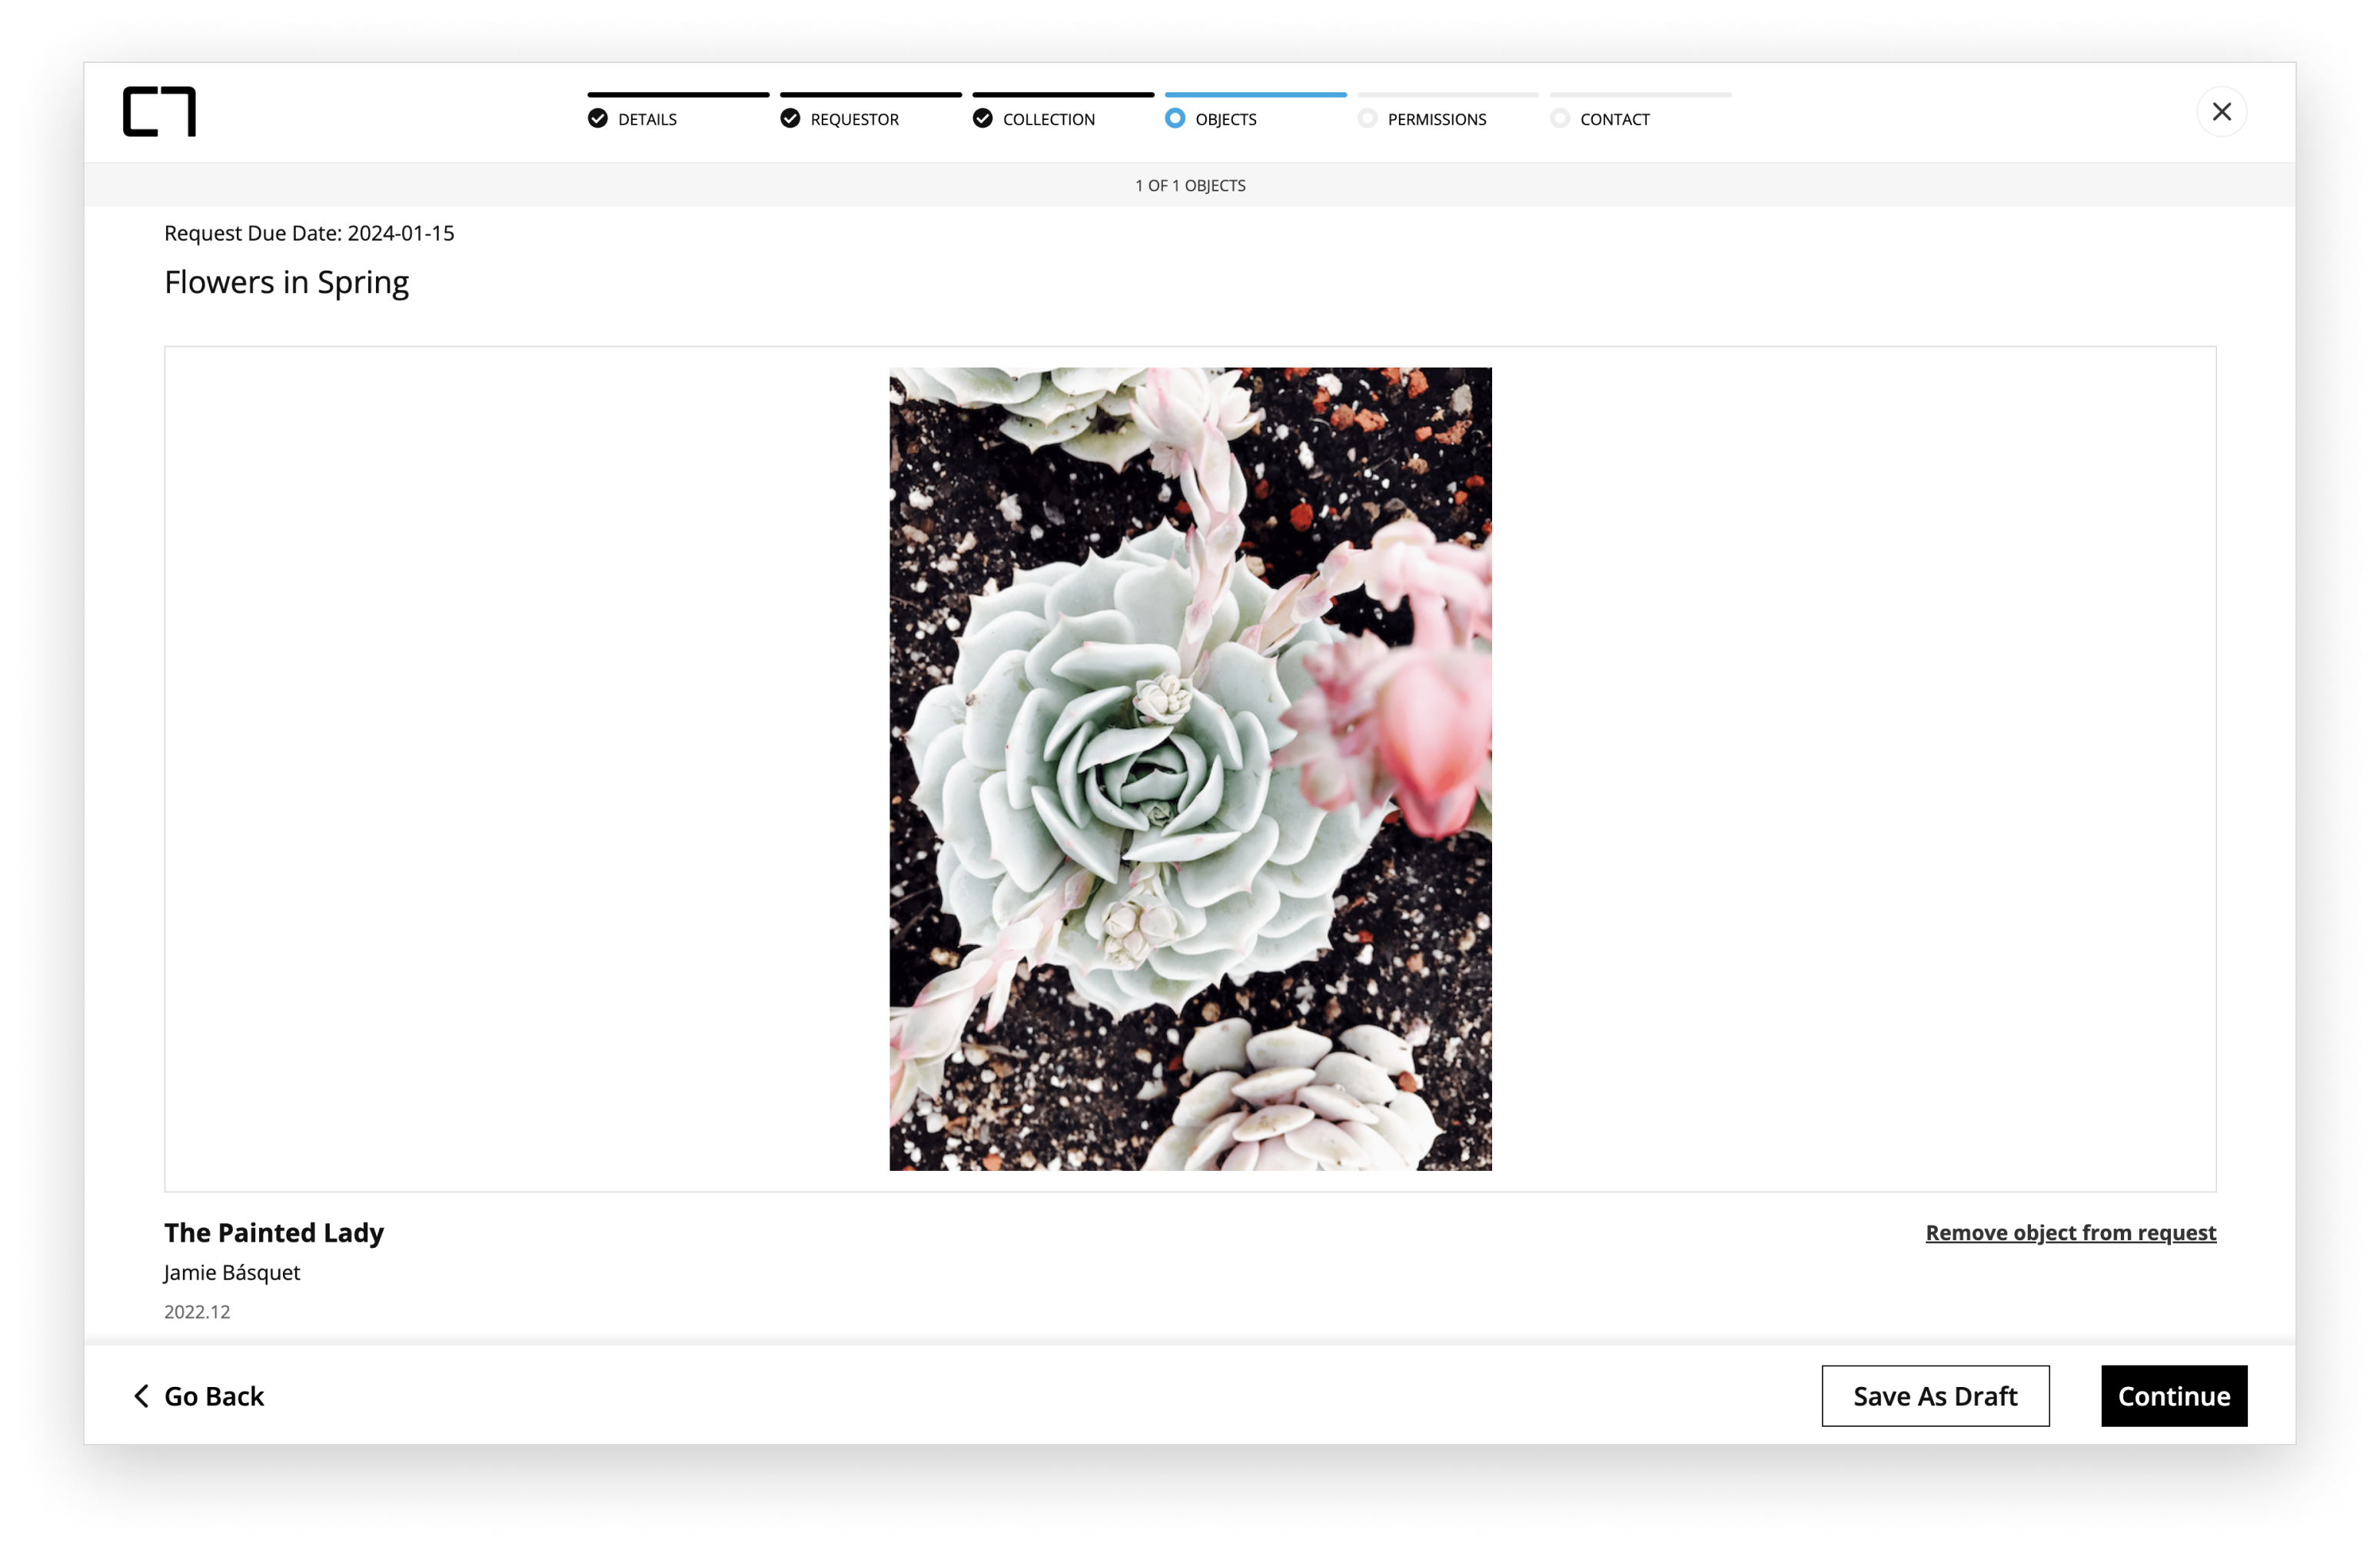Close the request dialog with the X
The image size is (2380, 1550).
tap(2221, 112)
